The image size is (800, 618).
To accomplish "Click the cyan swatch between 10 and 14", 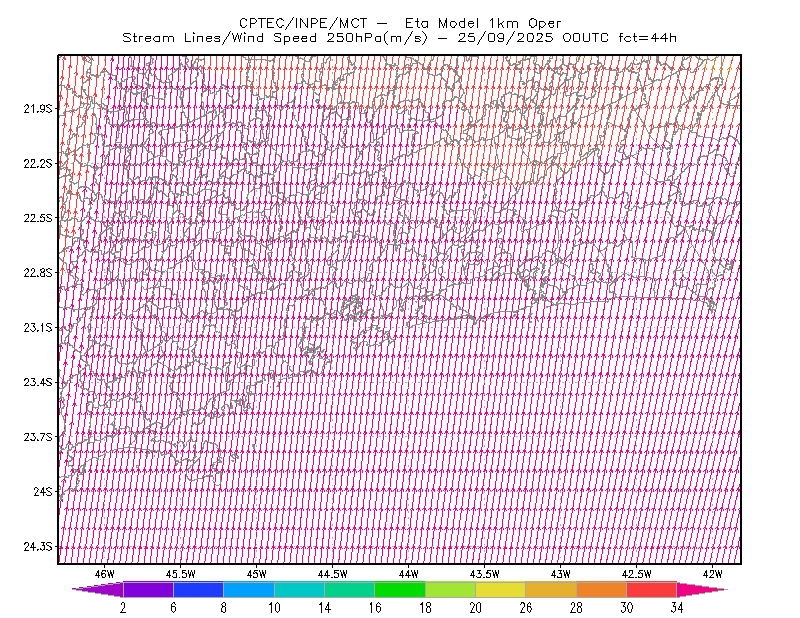I will click(299, 589).
